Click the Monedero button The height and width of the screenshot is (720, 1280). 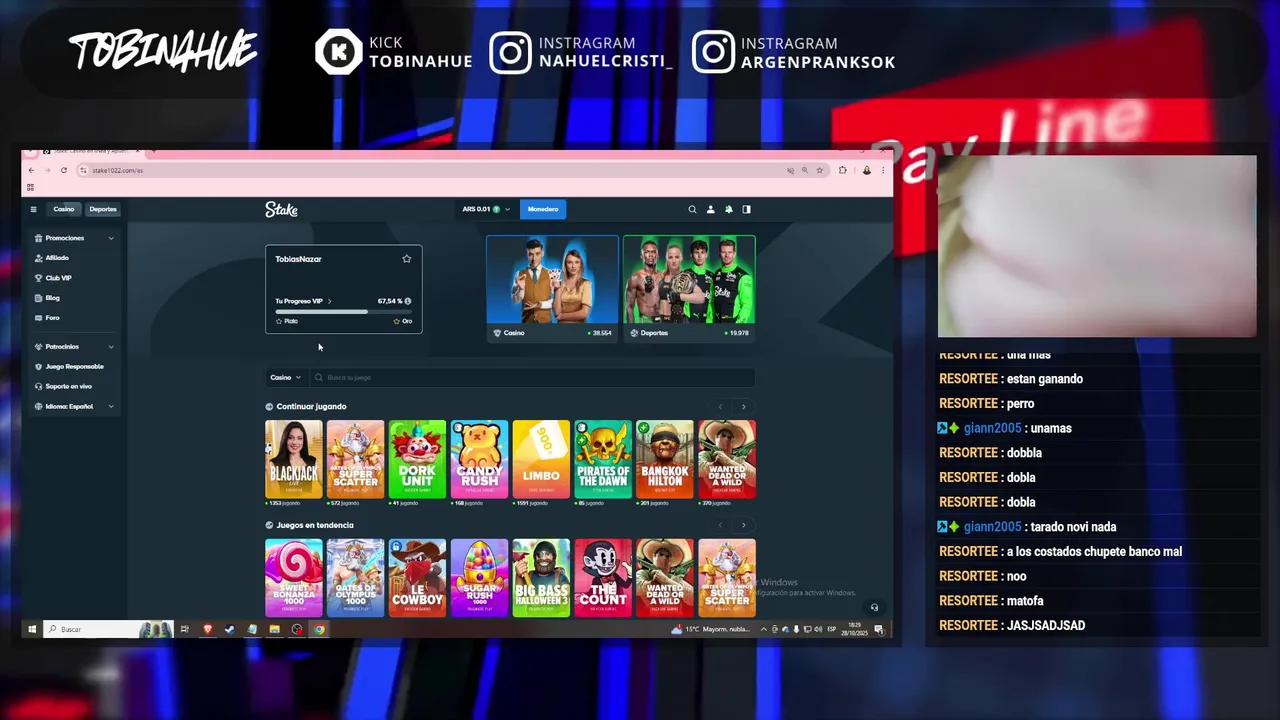tap(543, 209)
